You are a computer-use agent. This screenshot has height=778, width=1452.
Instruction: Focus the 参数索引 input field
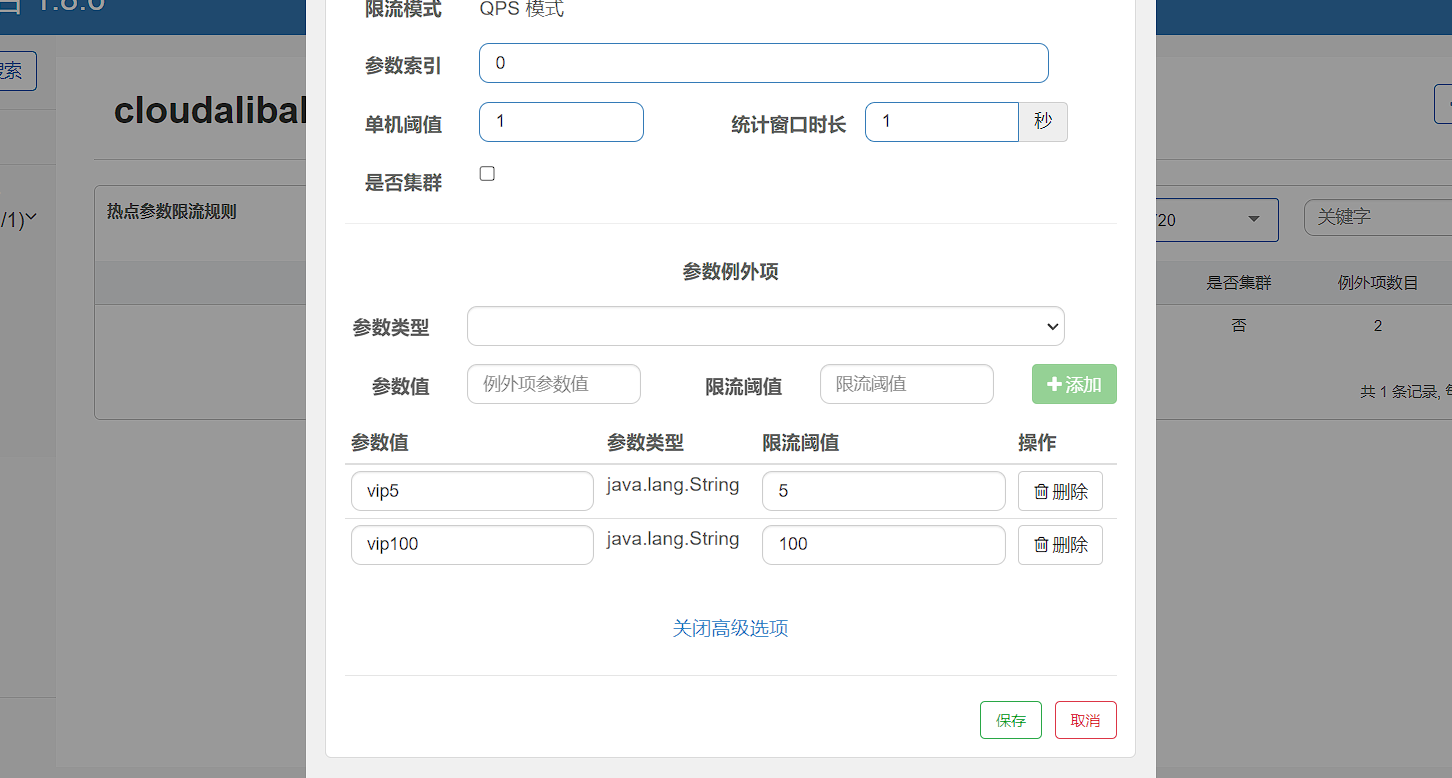click(x=763, y=63)
